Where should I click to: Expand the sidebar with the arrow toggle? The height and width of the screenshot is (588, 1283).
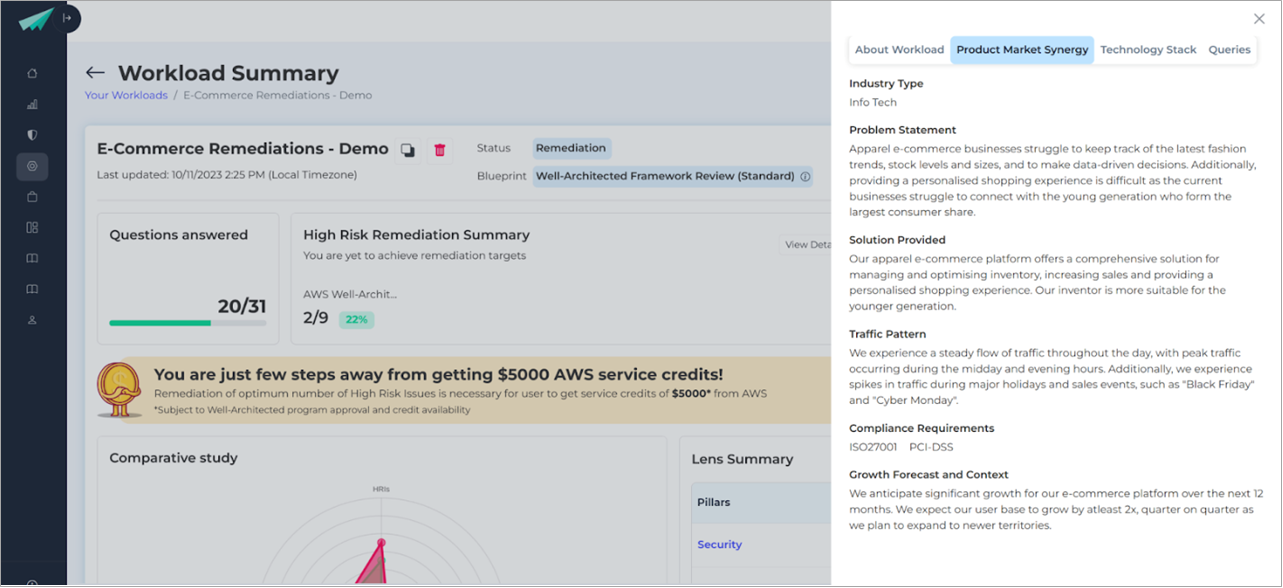point(67,18)
